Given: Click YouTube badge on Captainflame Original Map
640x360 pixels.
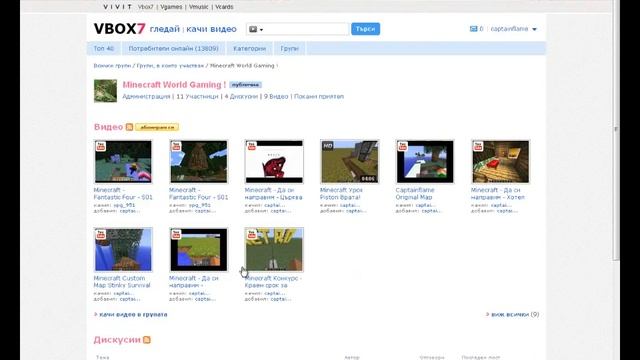Looking at the screenshot, I should pos(402,146).
